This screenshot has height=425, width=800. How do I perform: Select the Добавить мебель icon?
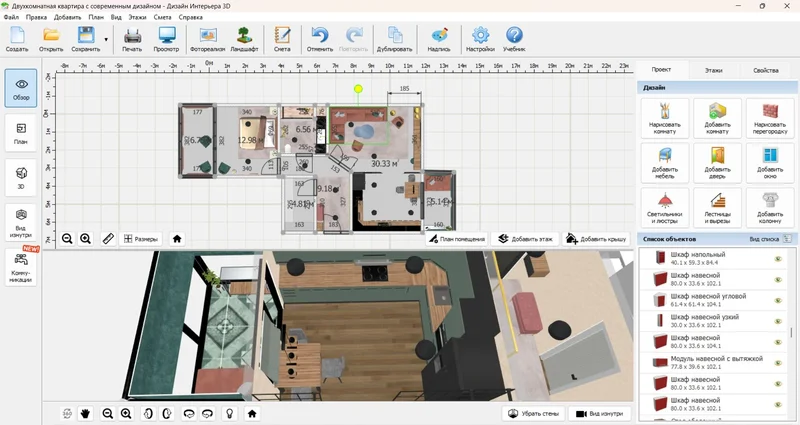tap(665, 162)
